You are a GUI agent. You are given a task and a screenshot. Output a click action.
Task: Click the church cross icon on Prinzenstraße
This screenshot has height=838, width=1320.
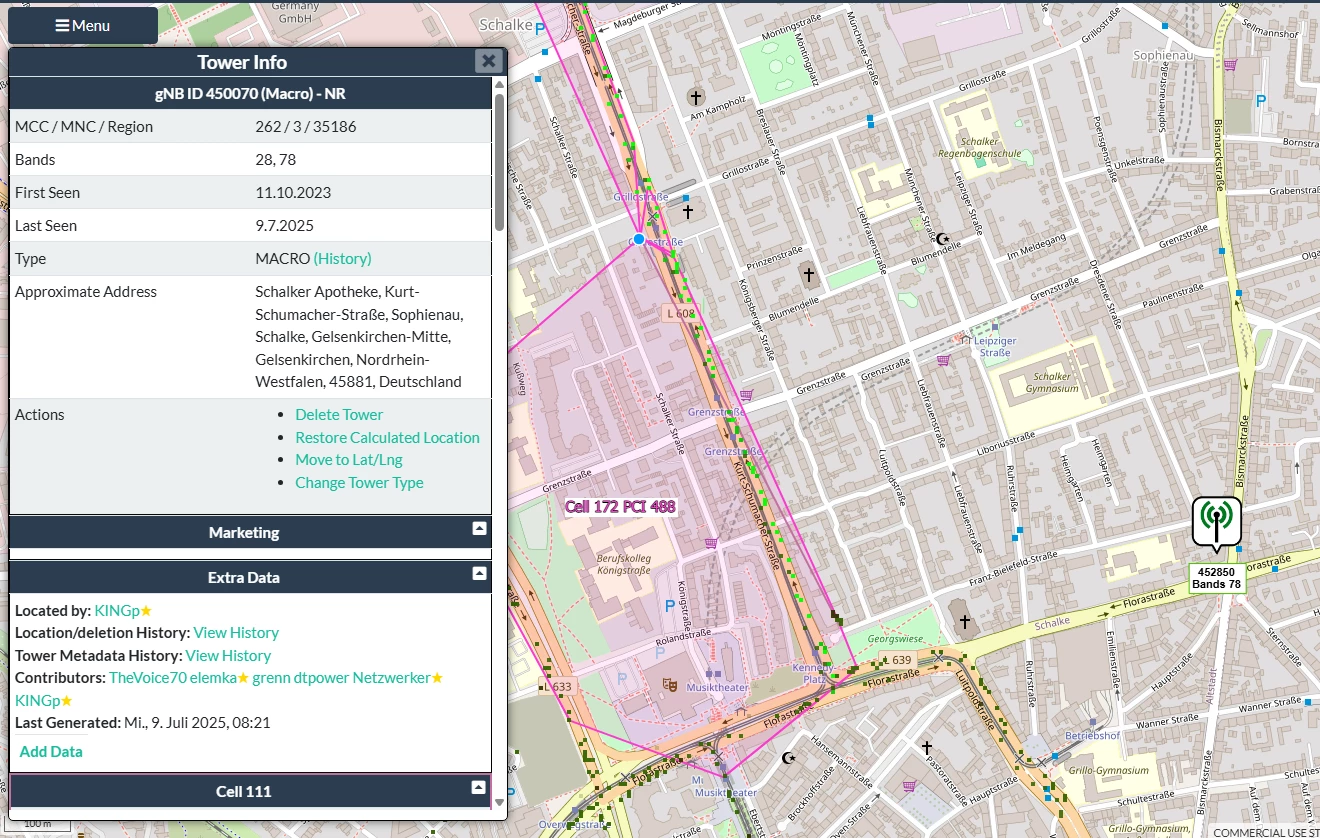click(x=809, y=274)
